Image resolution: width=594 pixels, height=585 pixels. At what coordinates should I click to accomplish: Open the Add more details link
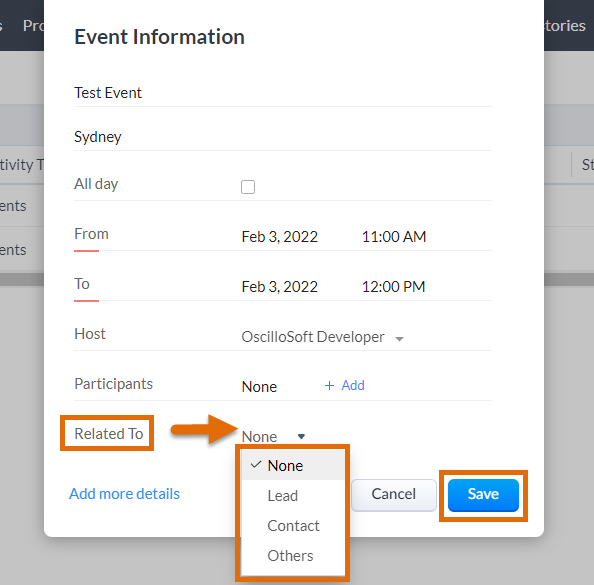(124, 494)
